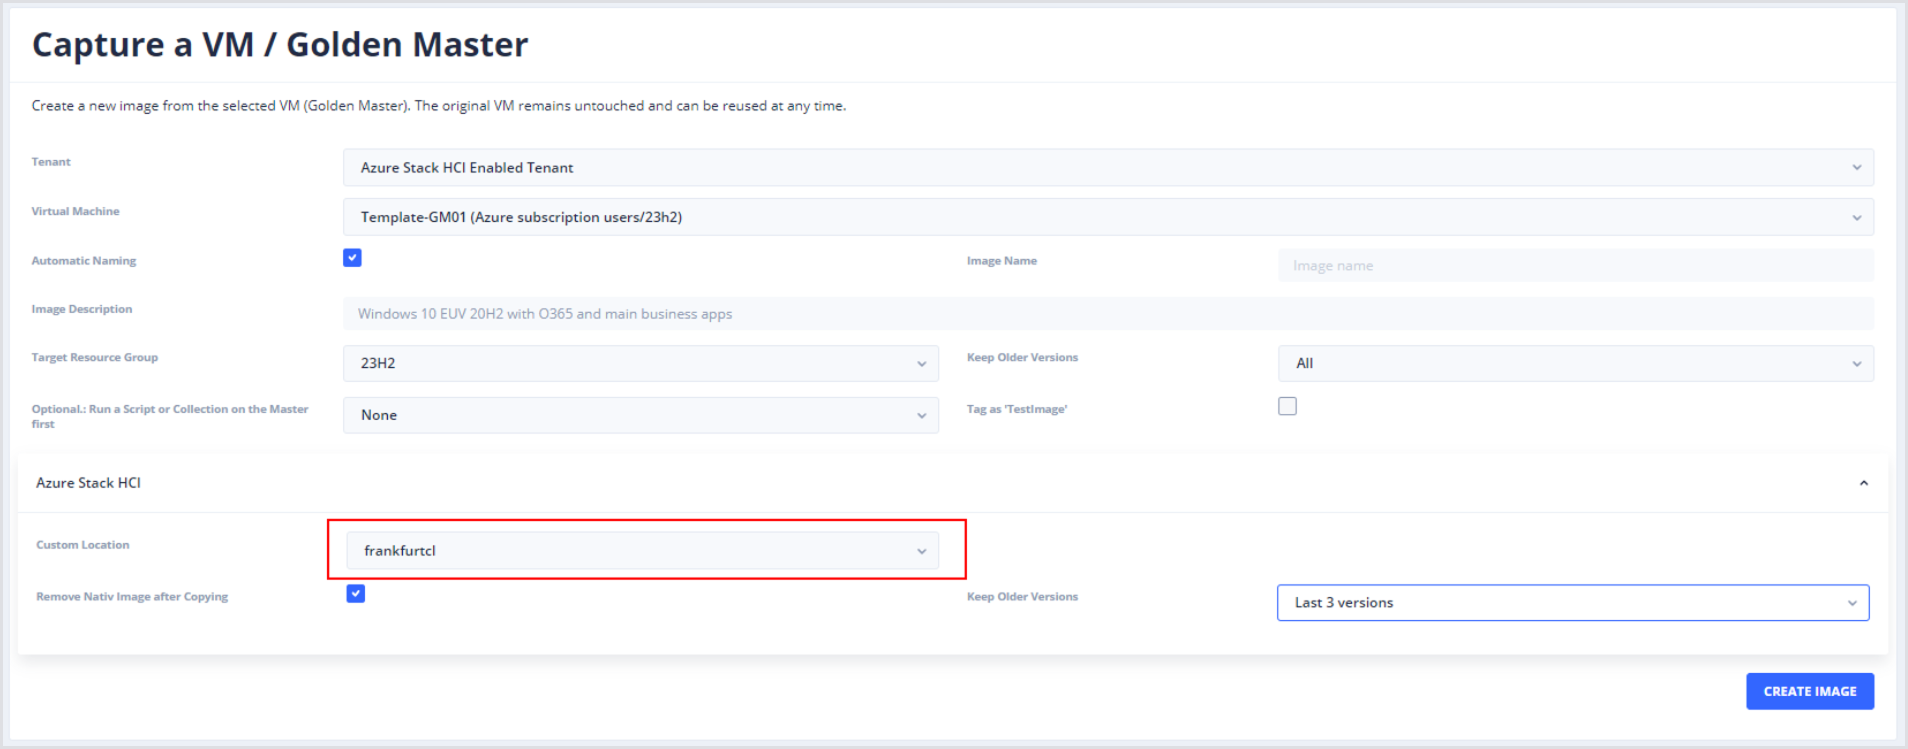Click the Azure Stack HCI section header title

click(x=89, y=483)
